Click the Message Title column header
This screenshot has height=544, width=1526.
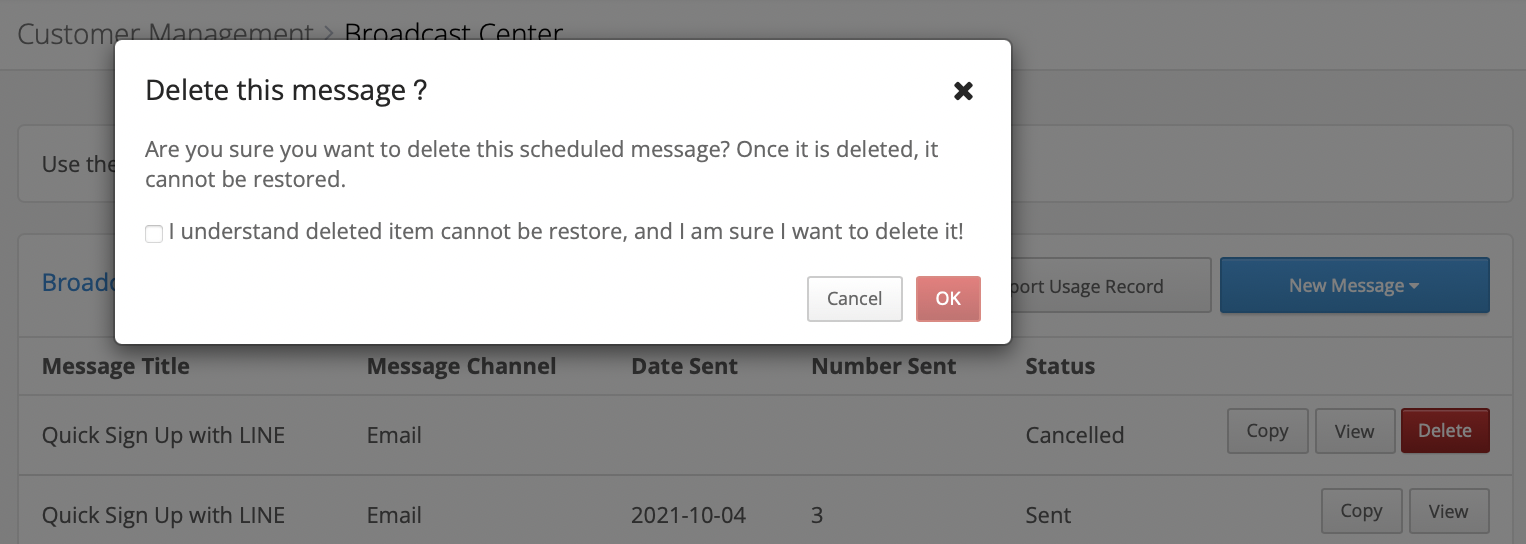116,366
